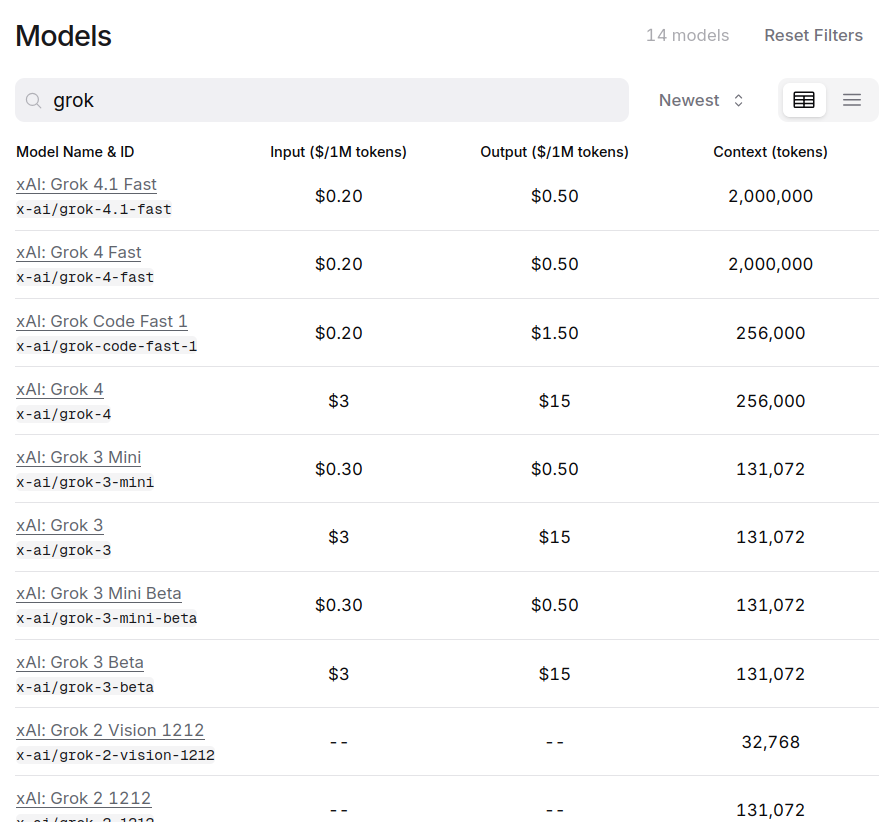This screenshot has width=884, height=822.
Task: Open xAI: Grok Code Fast 1 link
Action: [x=102, y=321]
